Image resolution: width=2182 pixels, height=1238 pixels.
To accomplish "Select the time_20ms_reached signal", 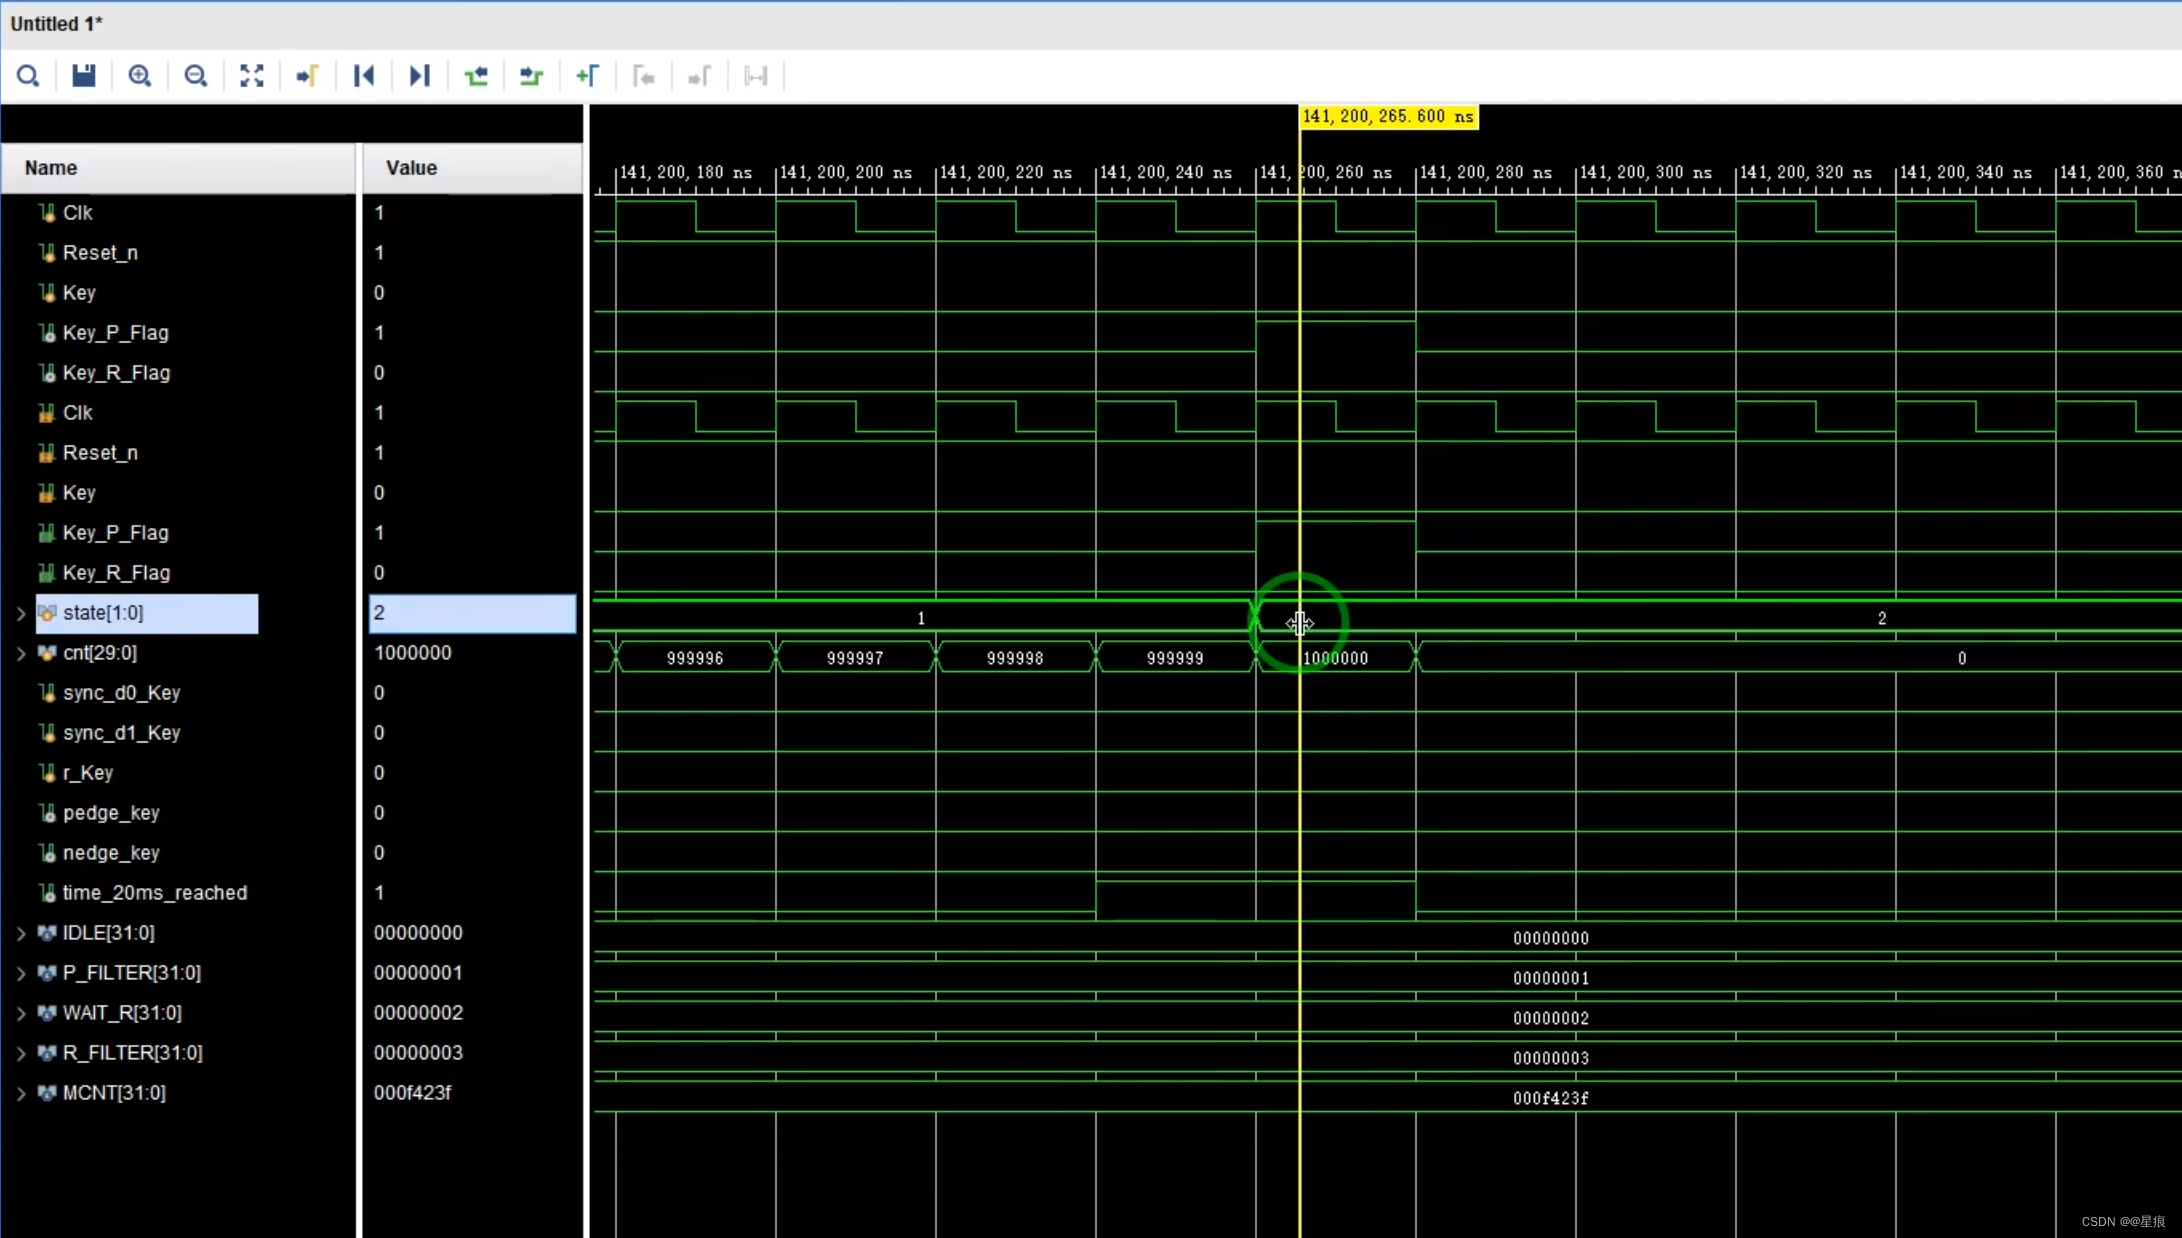I will [x=154, y=893].
